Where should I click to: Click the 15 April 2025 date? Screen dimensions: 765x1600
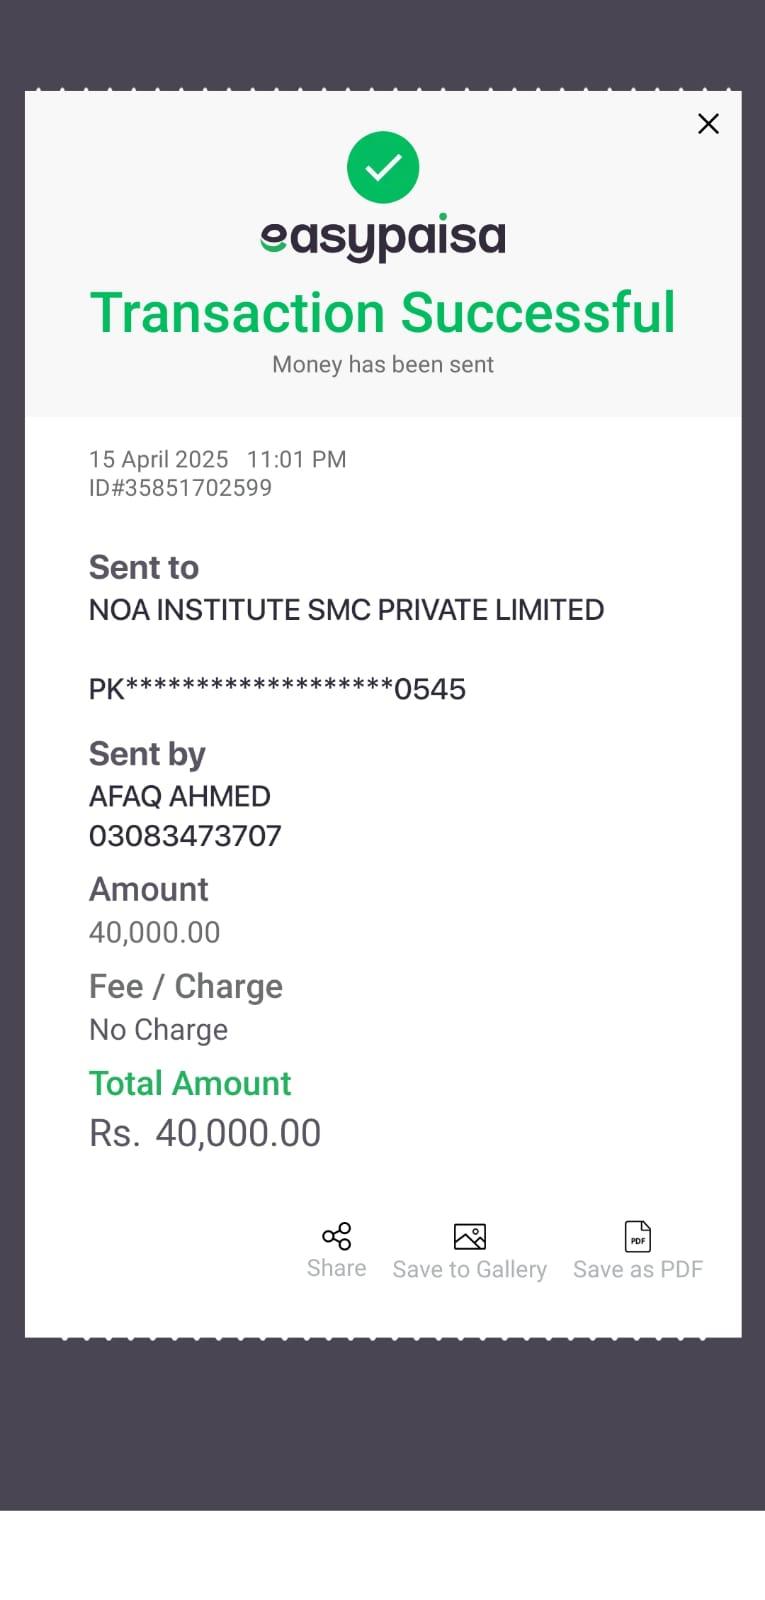(158, 460)
